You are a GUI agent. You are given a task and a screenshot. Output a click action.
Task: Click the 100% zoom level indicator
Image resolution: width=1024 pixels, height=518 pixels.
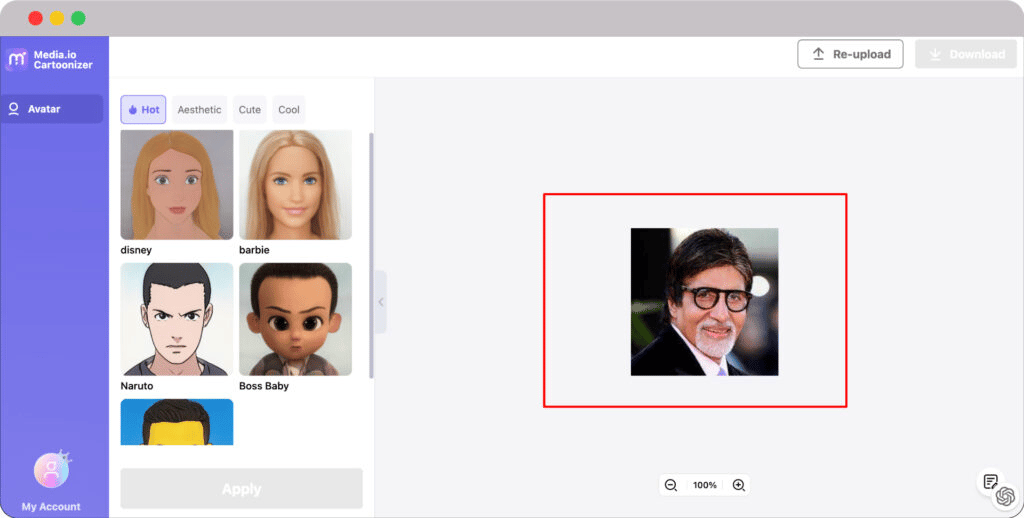point(705,485)
